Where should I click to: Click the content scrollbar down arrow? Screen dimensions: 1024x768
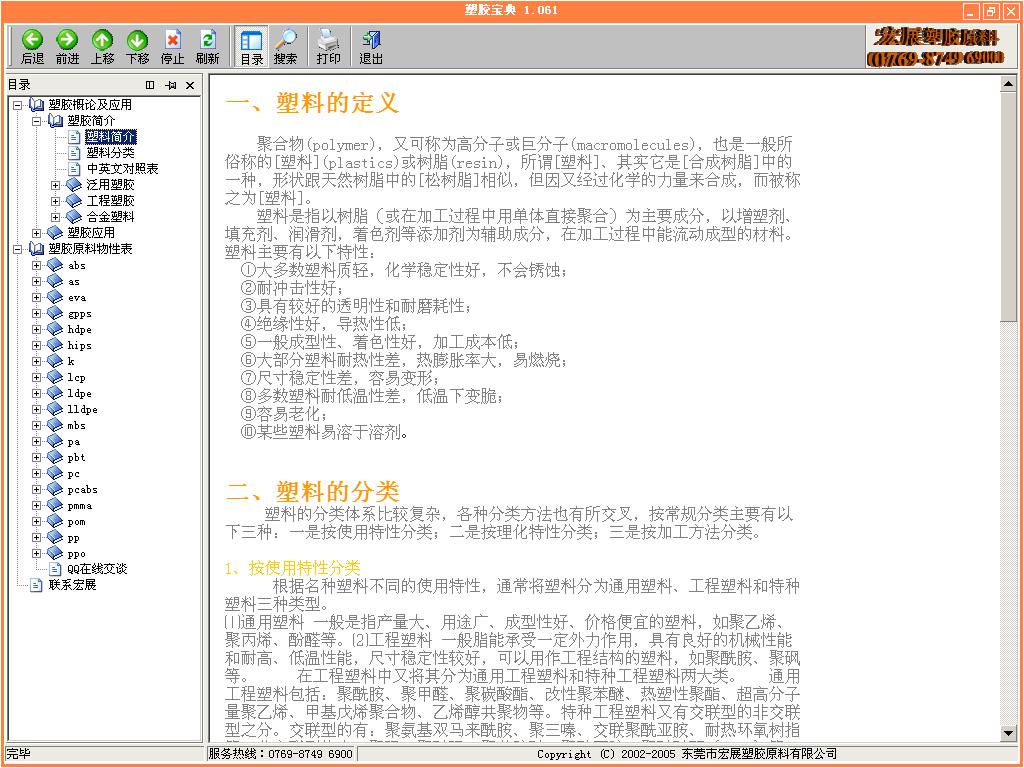tap(1008, 735)
